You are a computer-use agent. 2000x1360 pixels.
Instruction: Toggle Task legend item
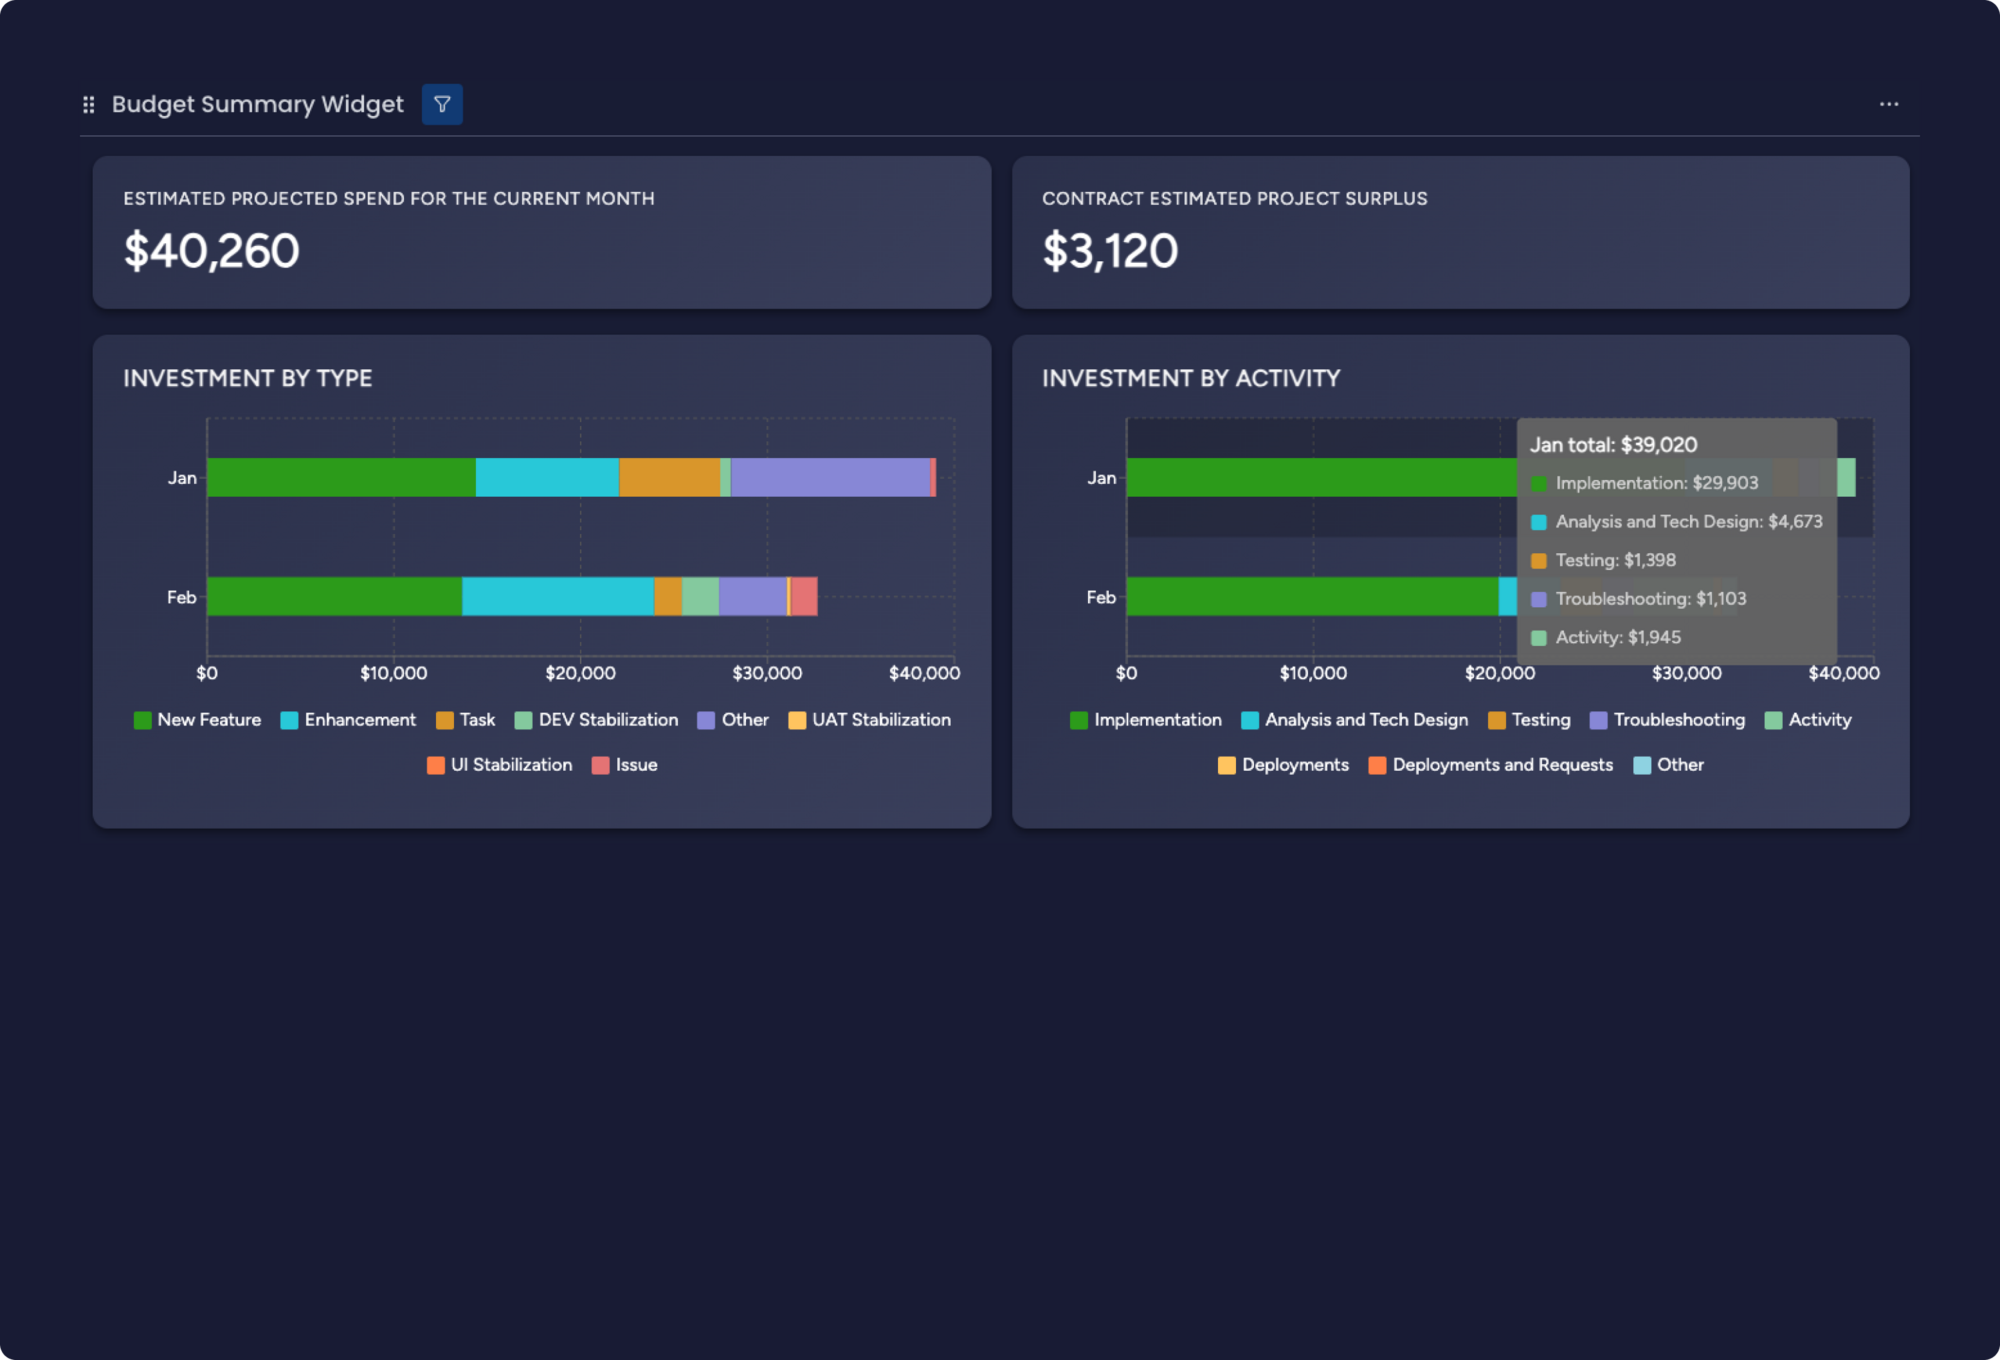(x=465, y=720)
